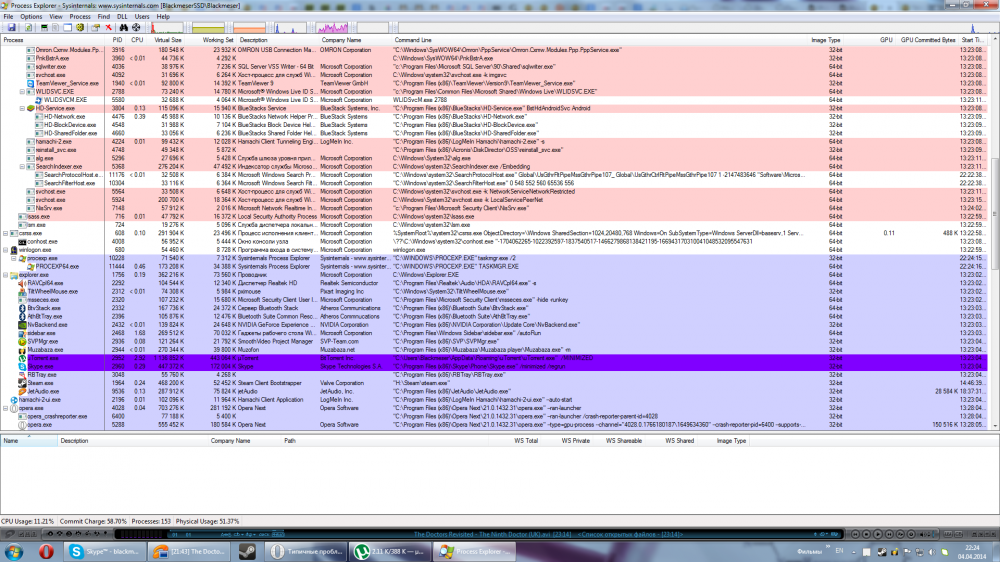
Task: Collapse the SearchIndexer.exe tree node
Action: pos(22,166)
